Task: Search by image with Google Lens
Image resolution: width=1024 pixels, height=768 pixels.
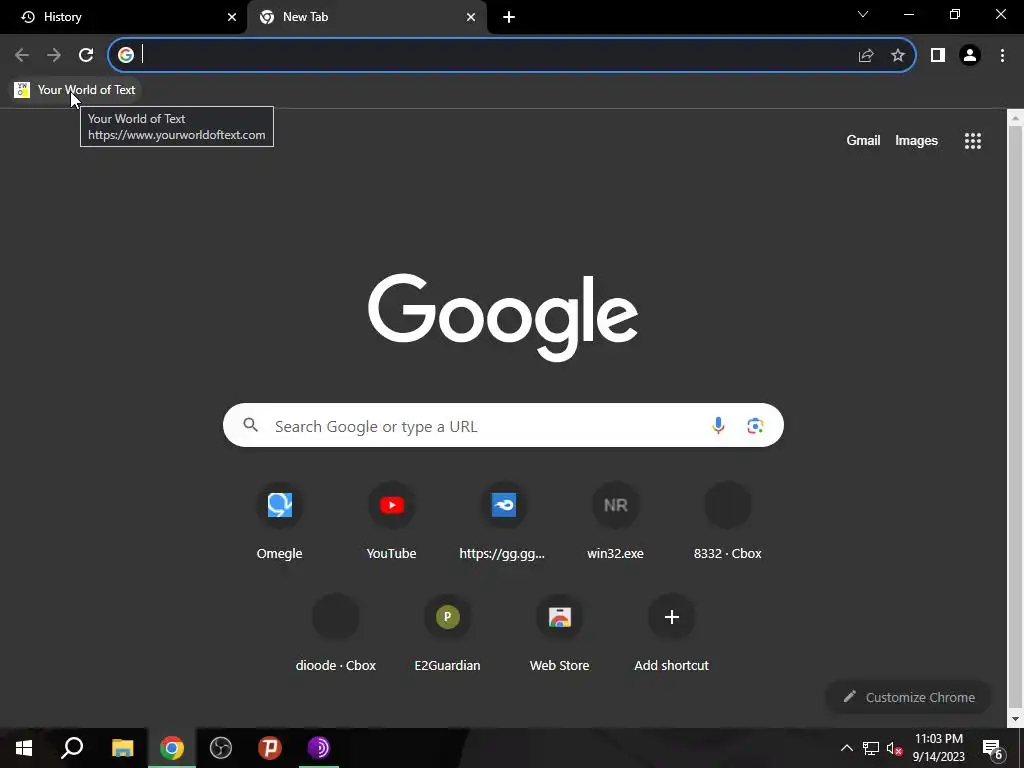Action: (755, 425)
